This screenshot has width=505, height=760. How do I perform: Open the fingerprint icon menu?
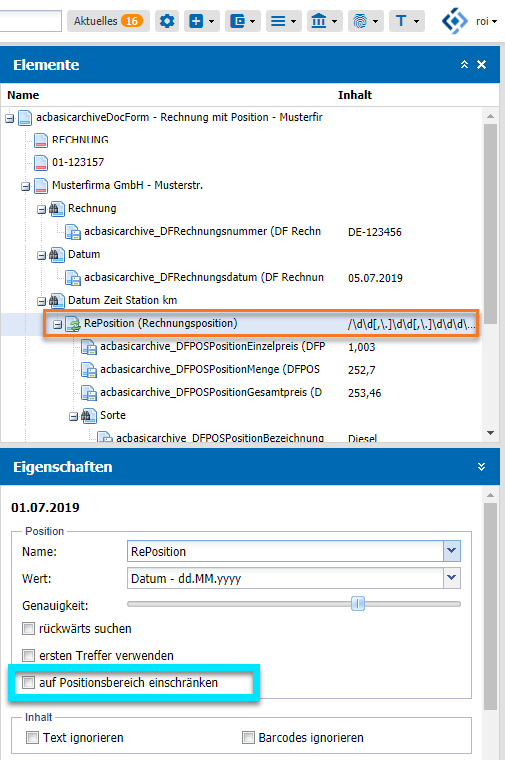click(x=366, y=21)
